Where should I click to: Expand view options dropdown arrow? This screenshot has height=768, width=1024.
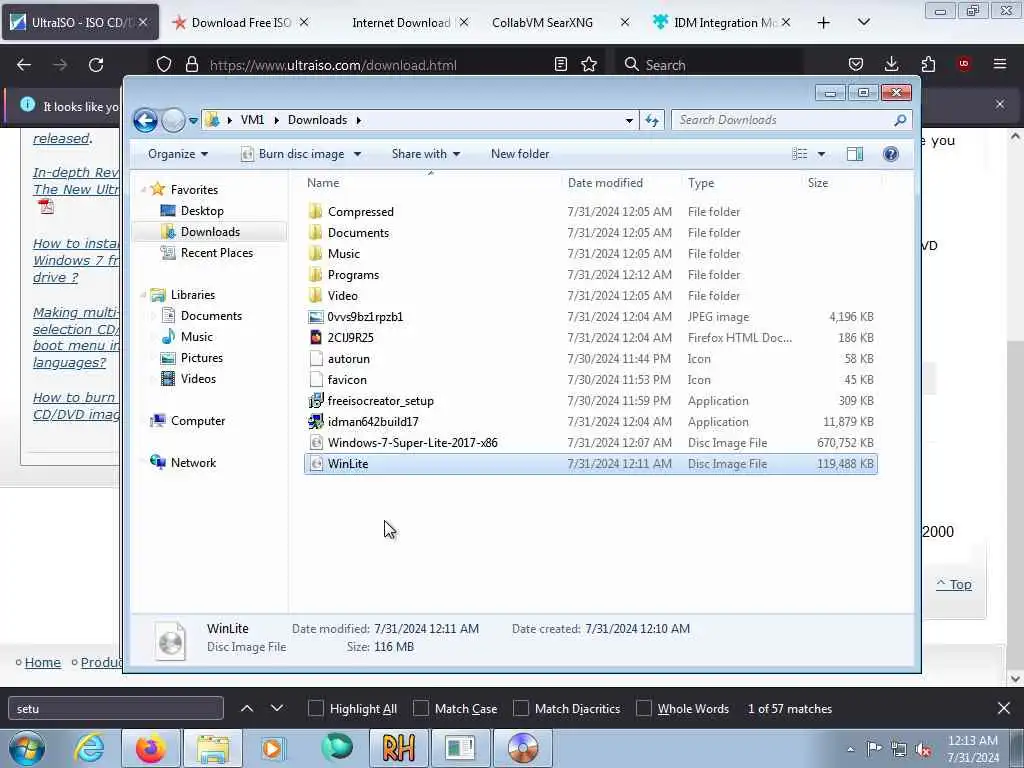822,154
